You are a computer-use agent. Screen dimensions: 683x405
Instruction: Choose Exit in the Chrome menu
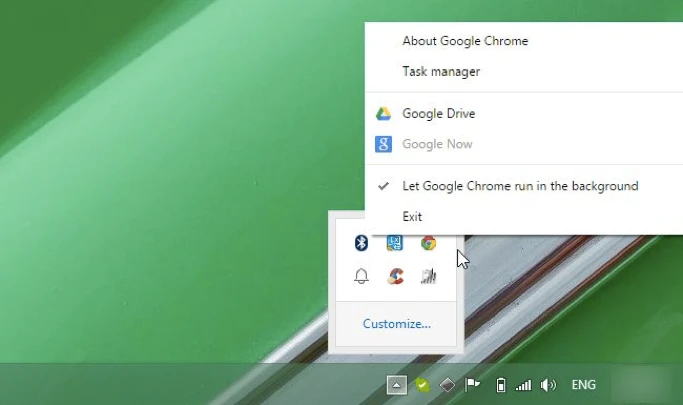click(x=412, y=216)
